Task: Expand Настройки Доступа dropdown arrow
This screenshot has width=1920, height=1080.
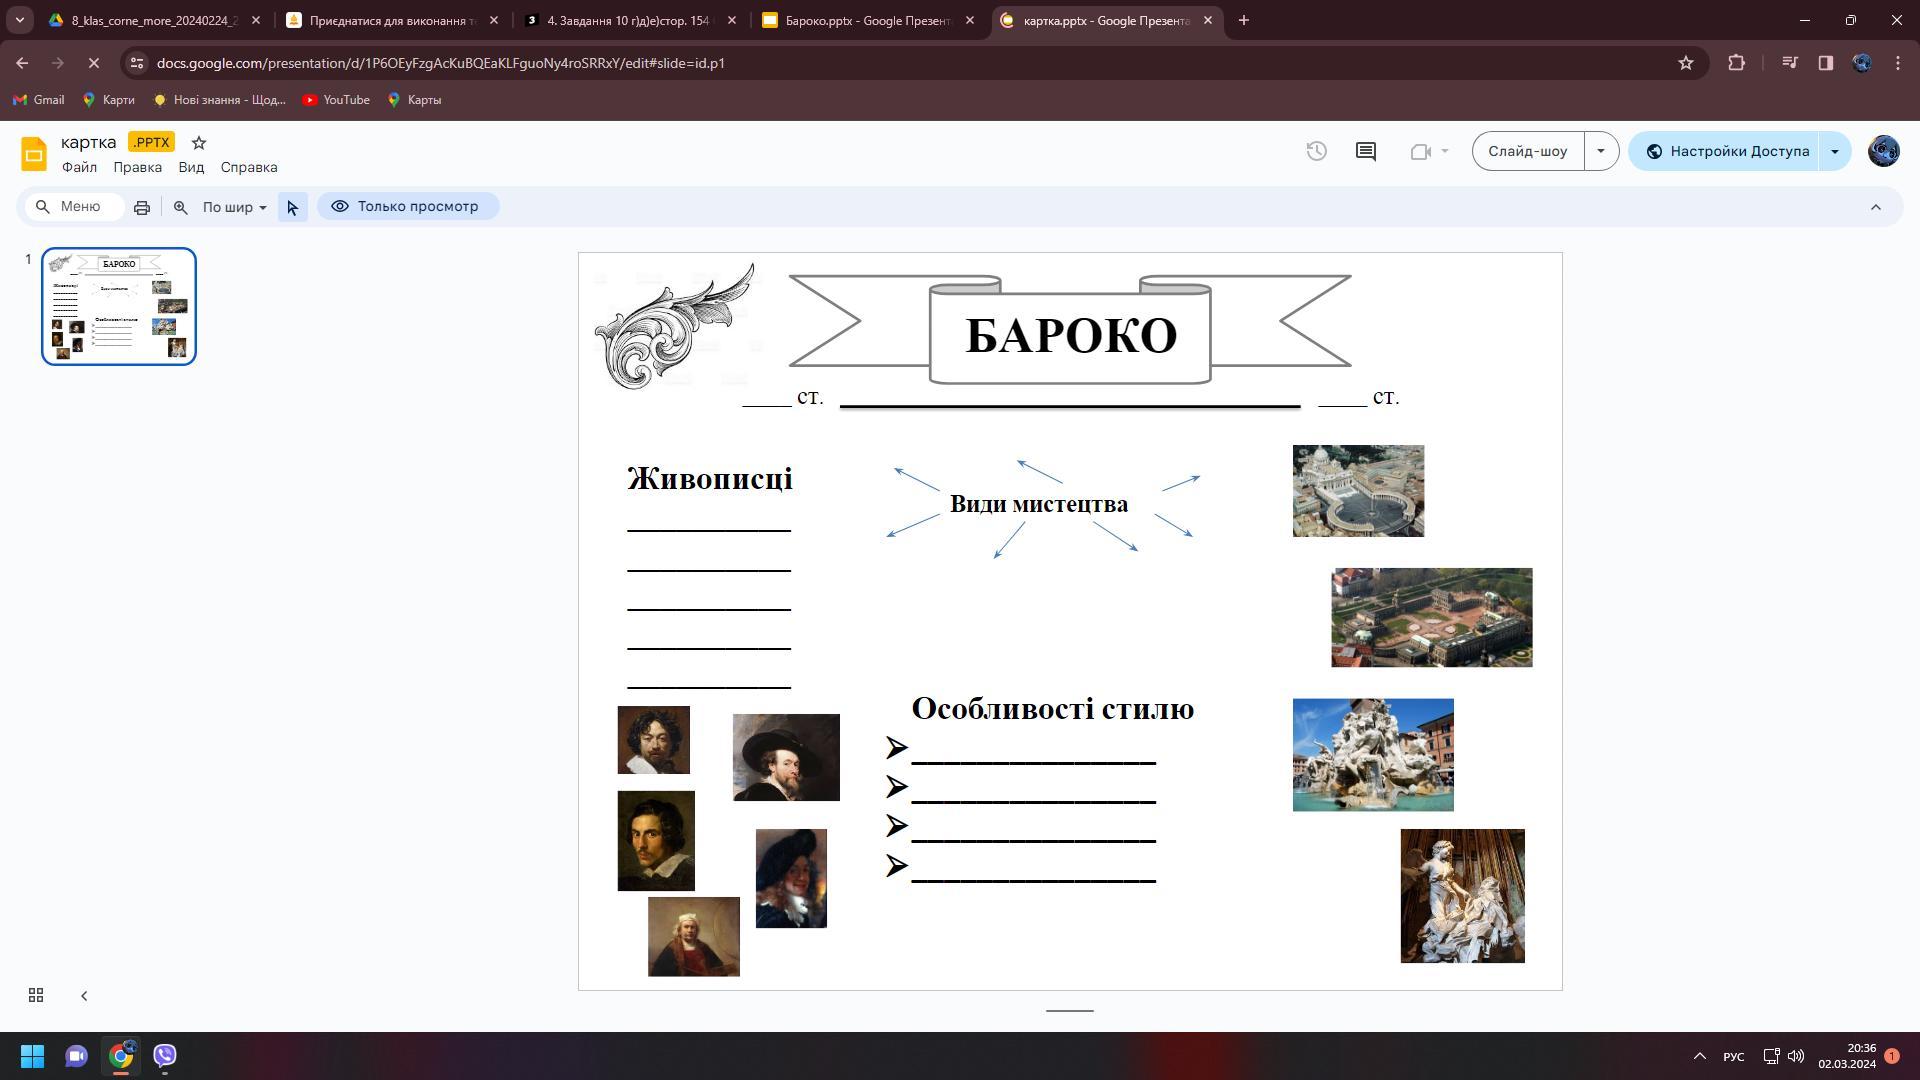Action: [1834, 151]
